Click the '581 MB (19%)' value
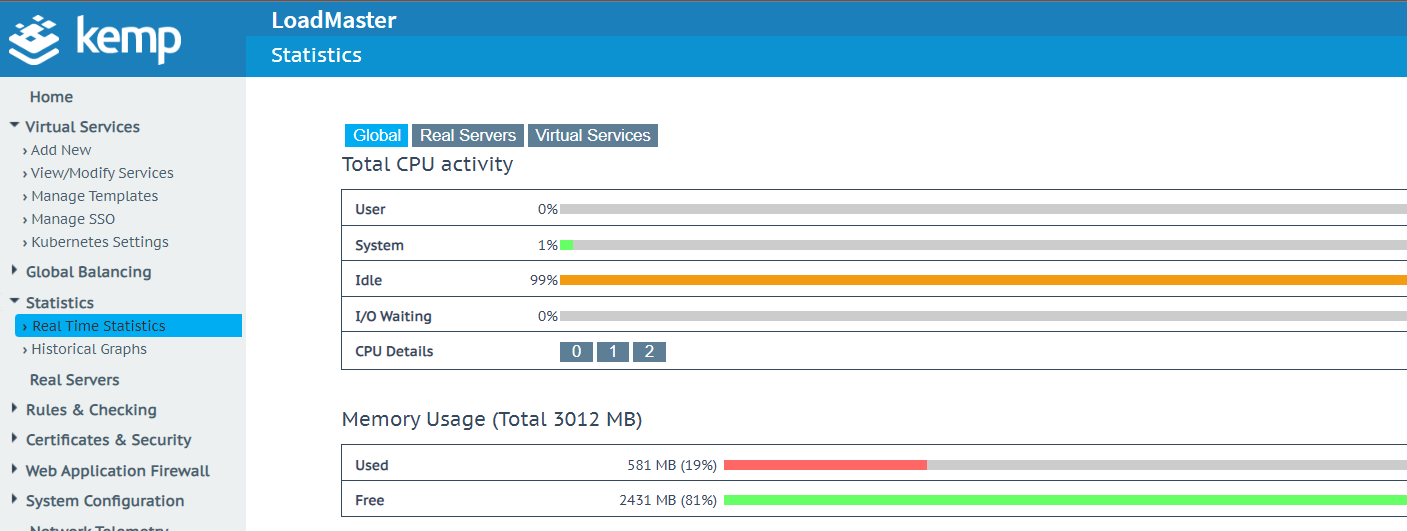The image size is (1407, 531). tap(672, 465)
